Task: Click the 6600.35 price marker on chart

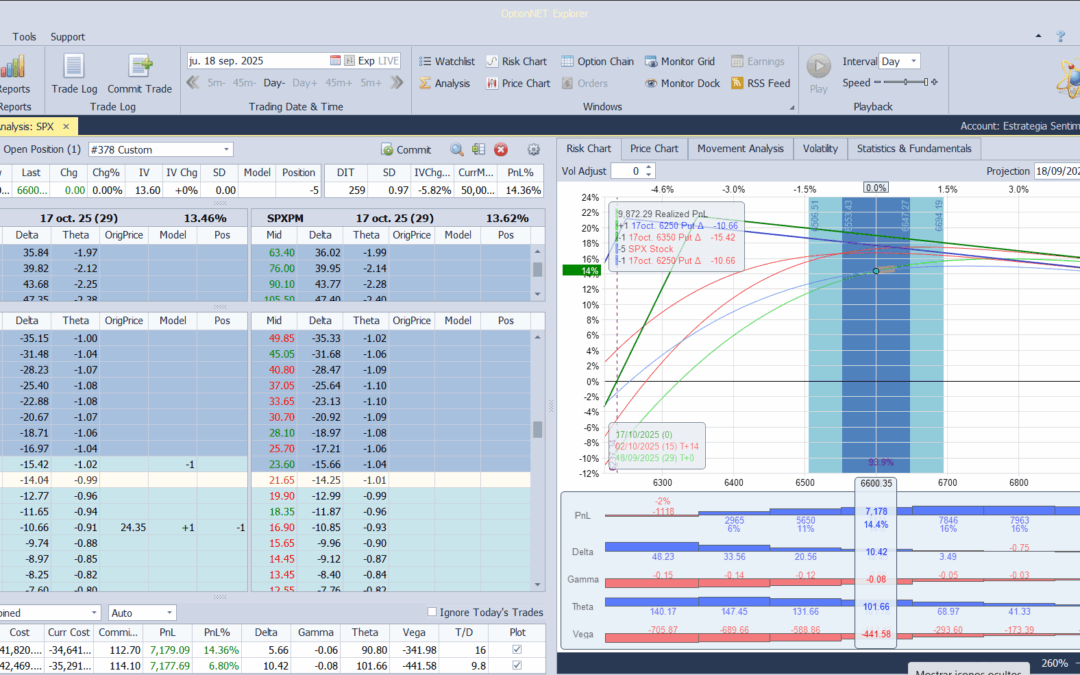Action: click(875, 483)
